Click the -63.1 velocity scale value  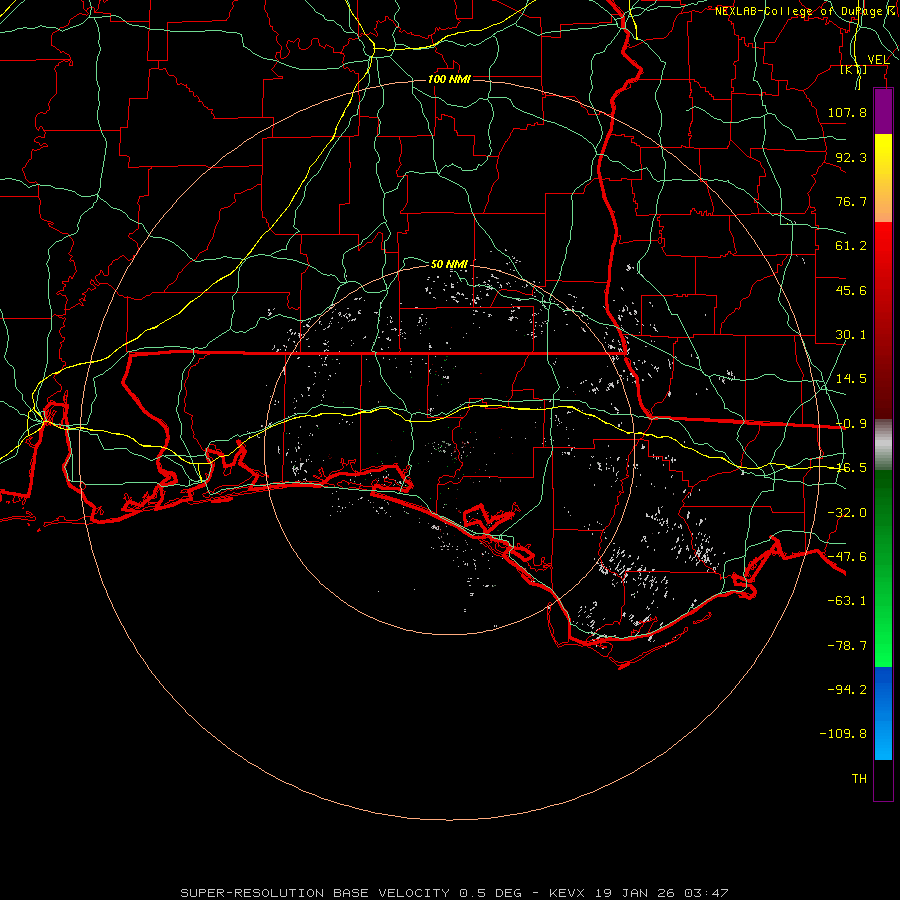click(847, 601)
